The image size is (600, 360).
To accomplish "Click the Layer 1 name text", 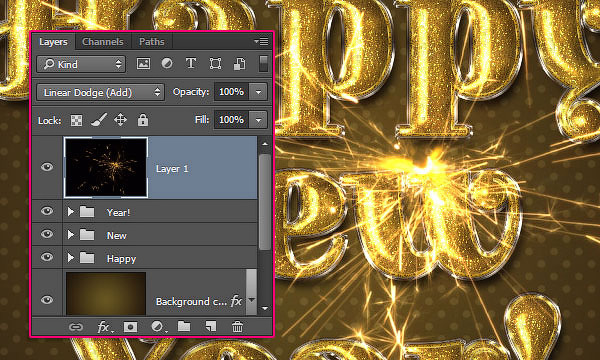I will 172,169.
